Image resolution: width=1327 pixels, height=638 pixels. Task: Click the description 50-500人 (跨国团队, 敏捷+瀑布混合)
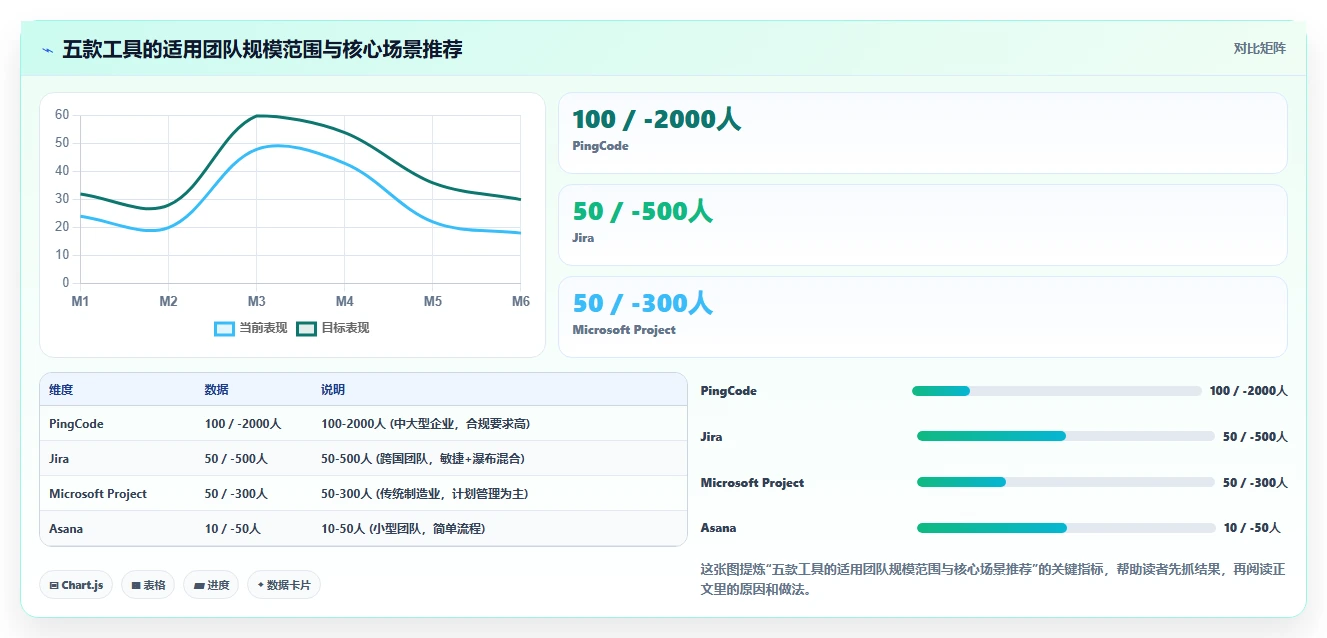point(423,459)
